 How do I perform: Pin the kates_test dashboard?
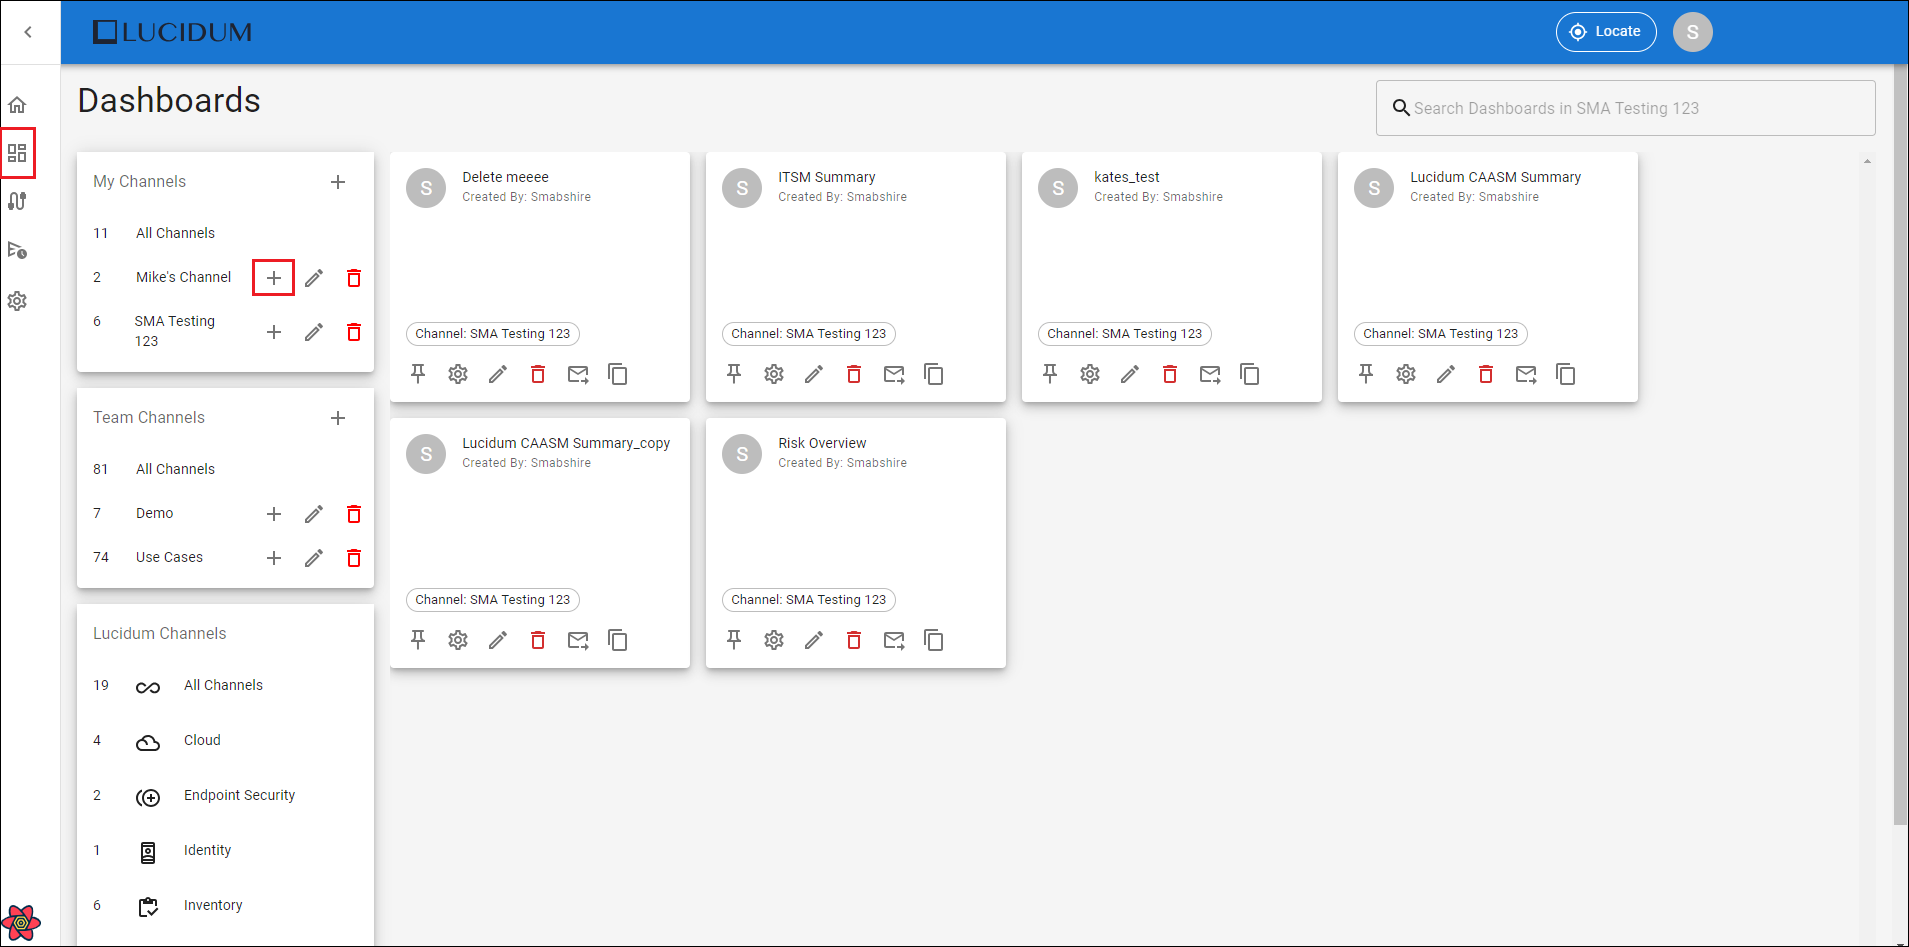(x=1050, y=374)
